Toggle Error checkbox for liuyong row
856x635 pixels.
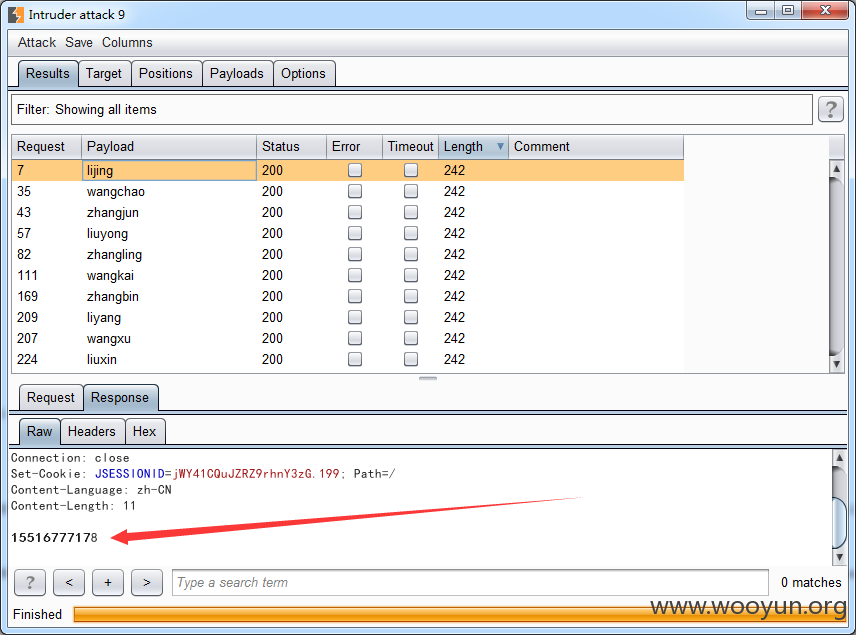click(x=355, y=233)
